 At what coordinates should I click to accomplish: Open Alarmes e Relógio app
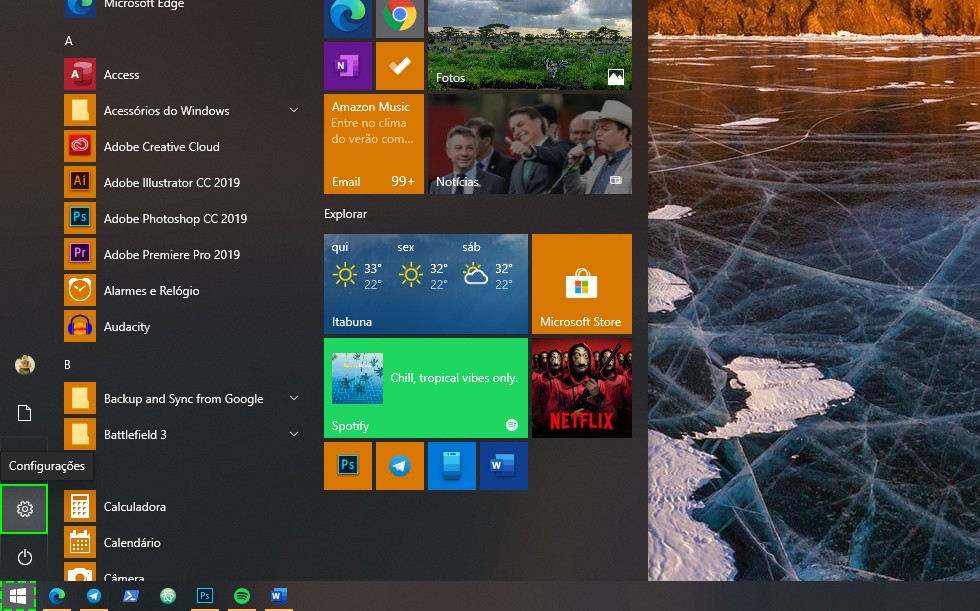[x=182, y=291]
